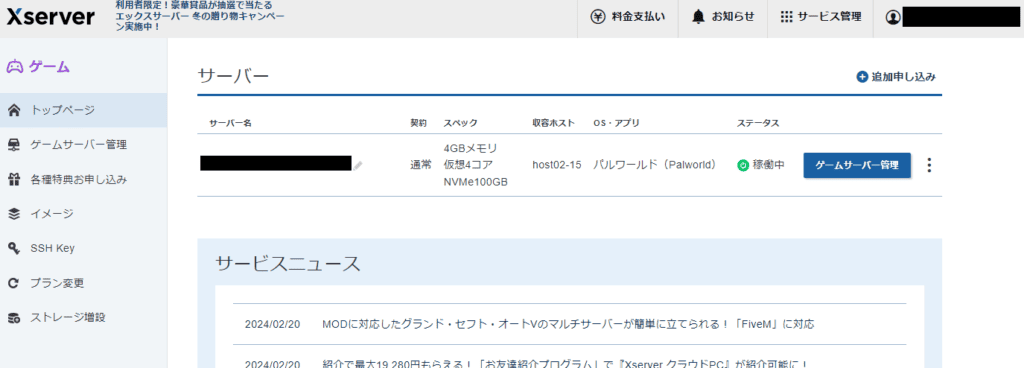This screenshot has height=368, width=1024.
Task: Click the ステータス column header
Action: pos(758,123)
